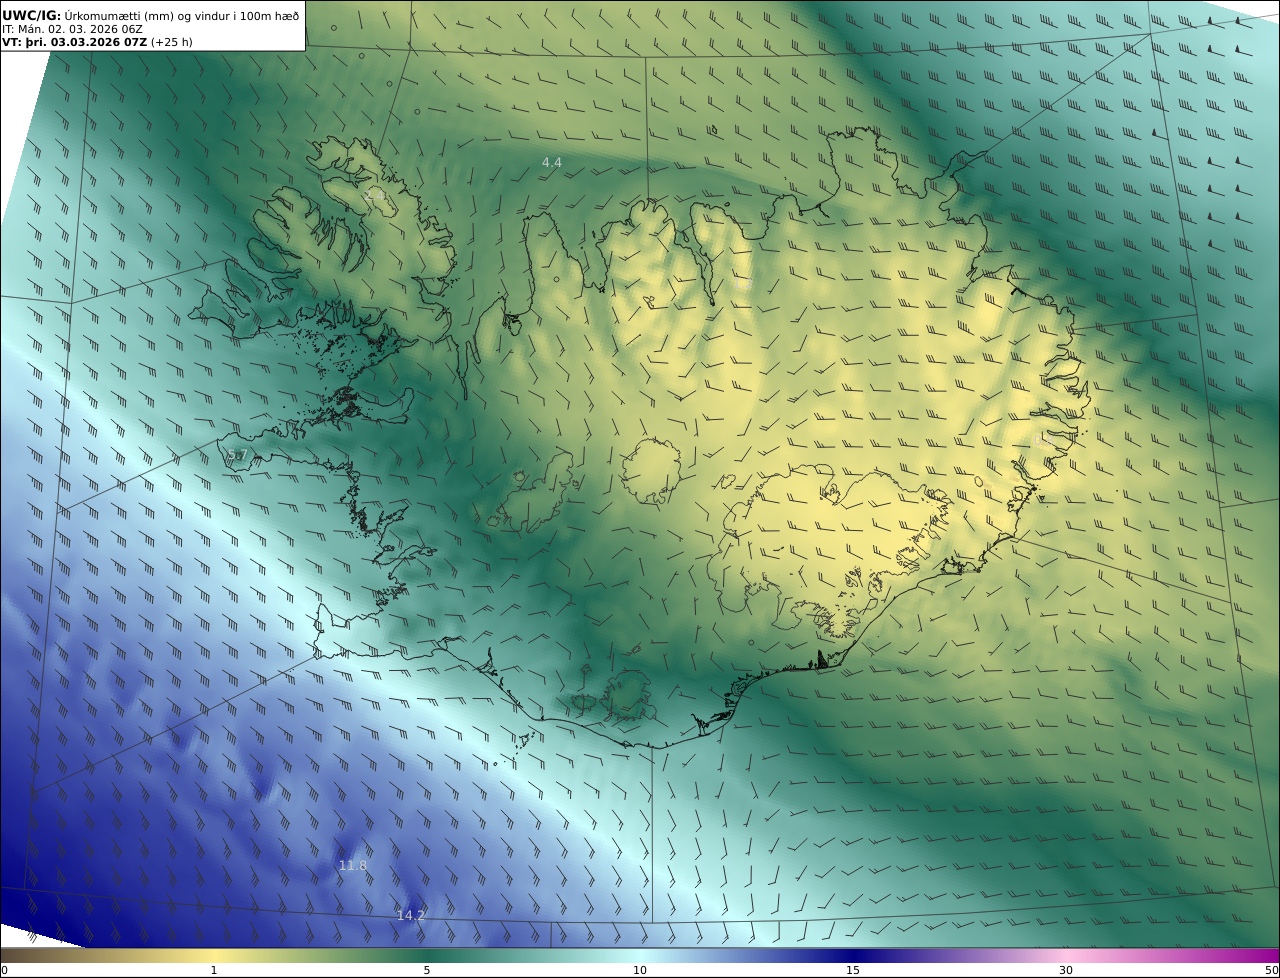Click the colorbar tick label 5
Screen dimensions: 1280x978
(x=427, y=970)
